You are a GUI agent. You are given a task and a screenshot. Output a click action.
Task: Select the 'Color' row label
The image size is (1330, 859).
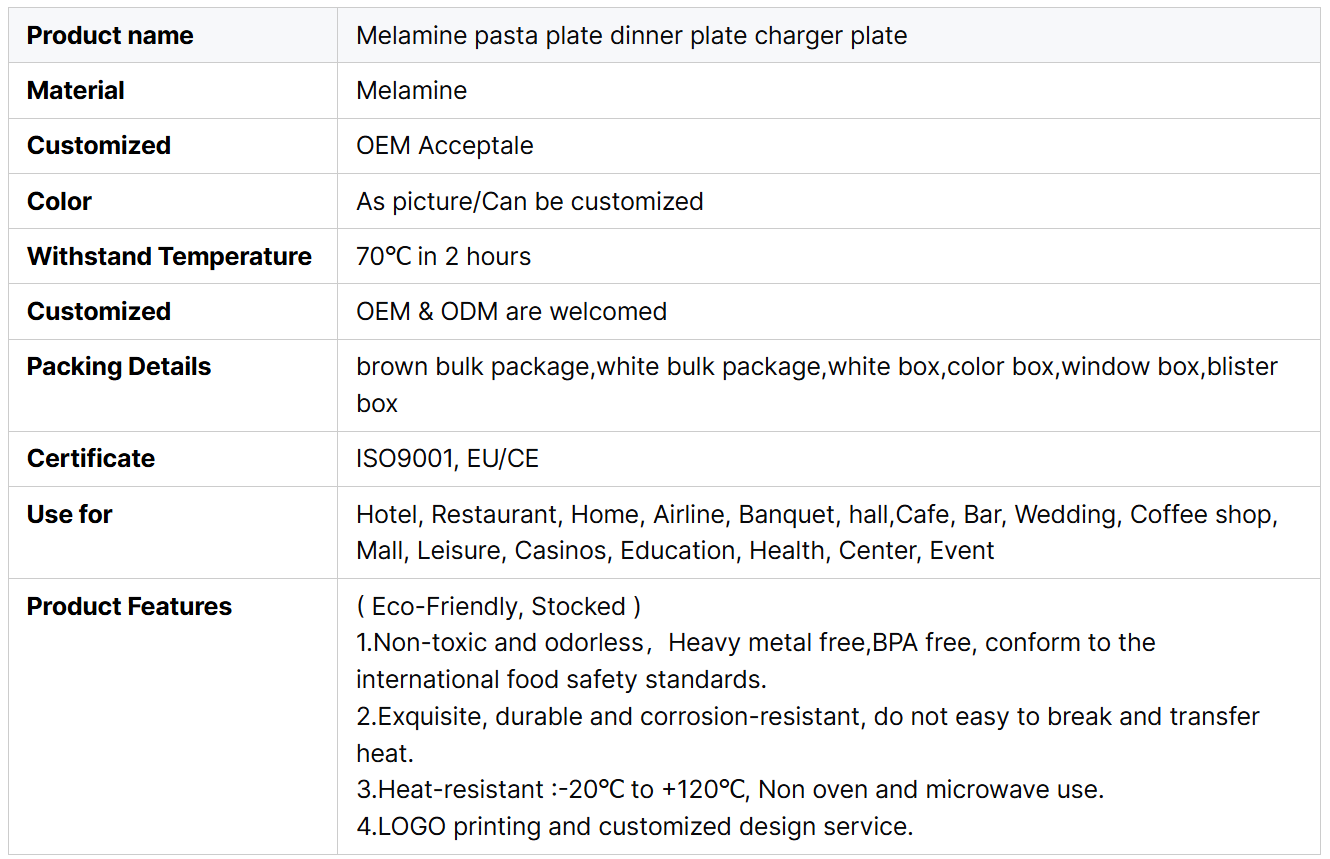click(59, 201)
